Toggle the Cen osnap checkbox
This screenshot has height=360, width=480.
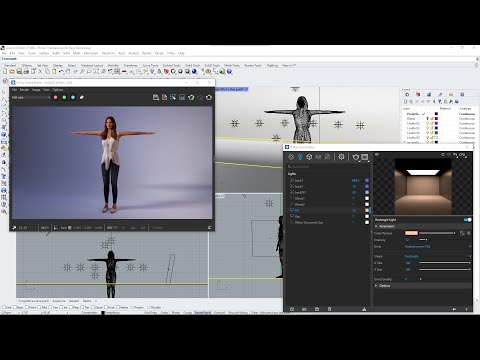[x=51, y=307]
